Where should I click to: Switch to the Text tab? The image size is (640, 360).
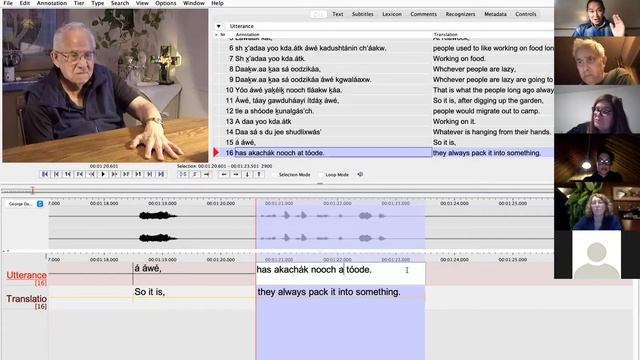coord(338,14)
